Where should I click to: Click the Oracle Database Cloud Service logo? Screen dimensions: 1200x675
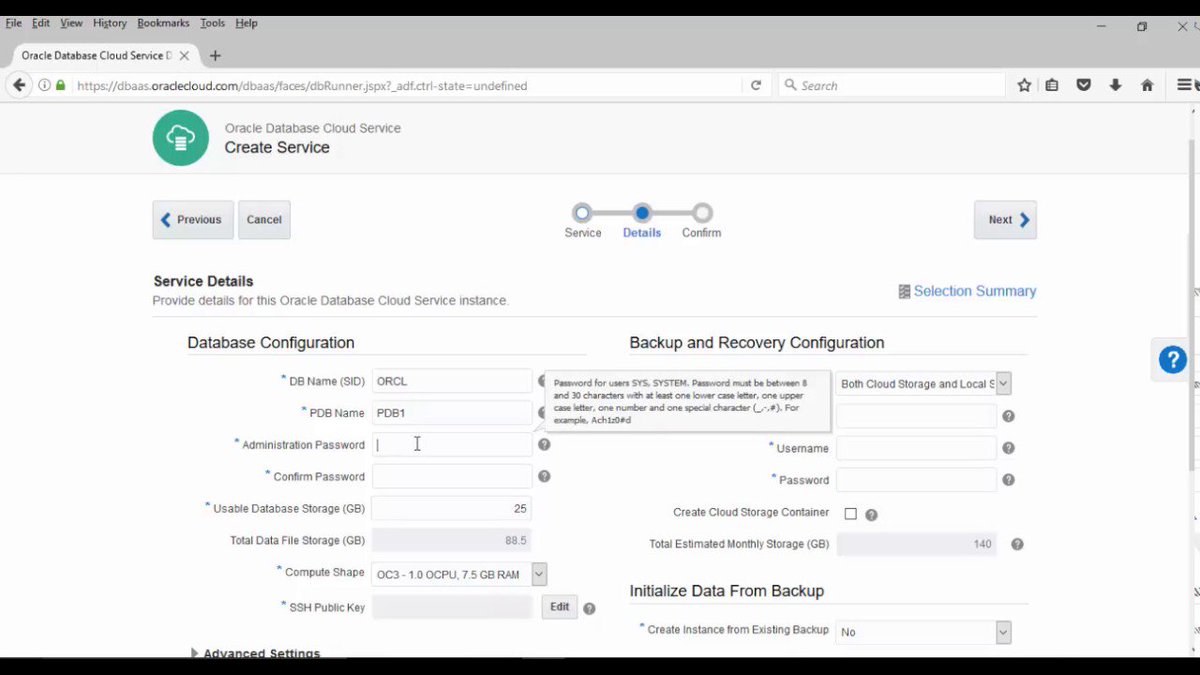(x=181, y=138)
